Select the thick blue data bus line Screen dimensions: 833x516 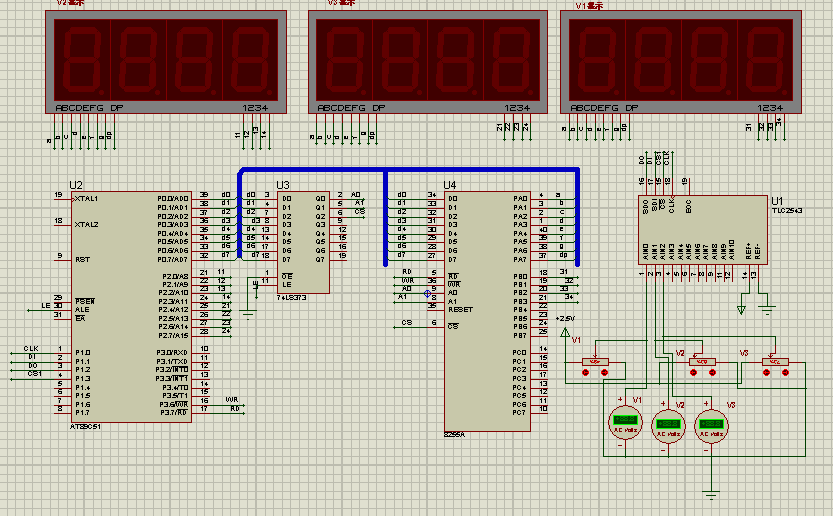[409, 170]
